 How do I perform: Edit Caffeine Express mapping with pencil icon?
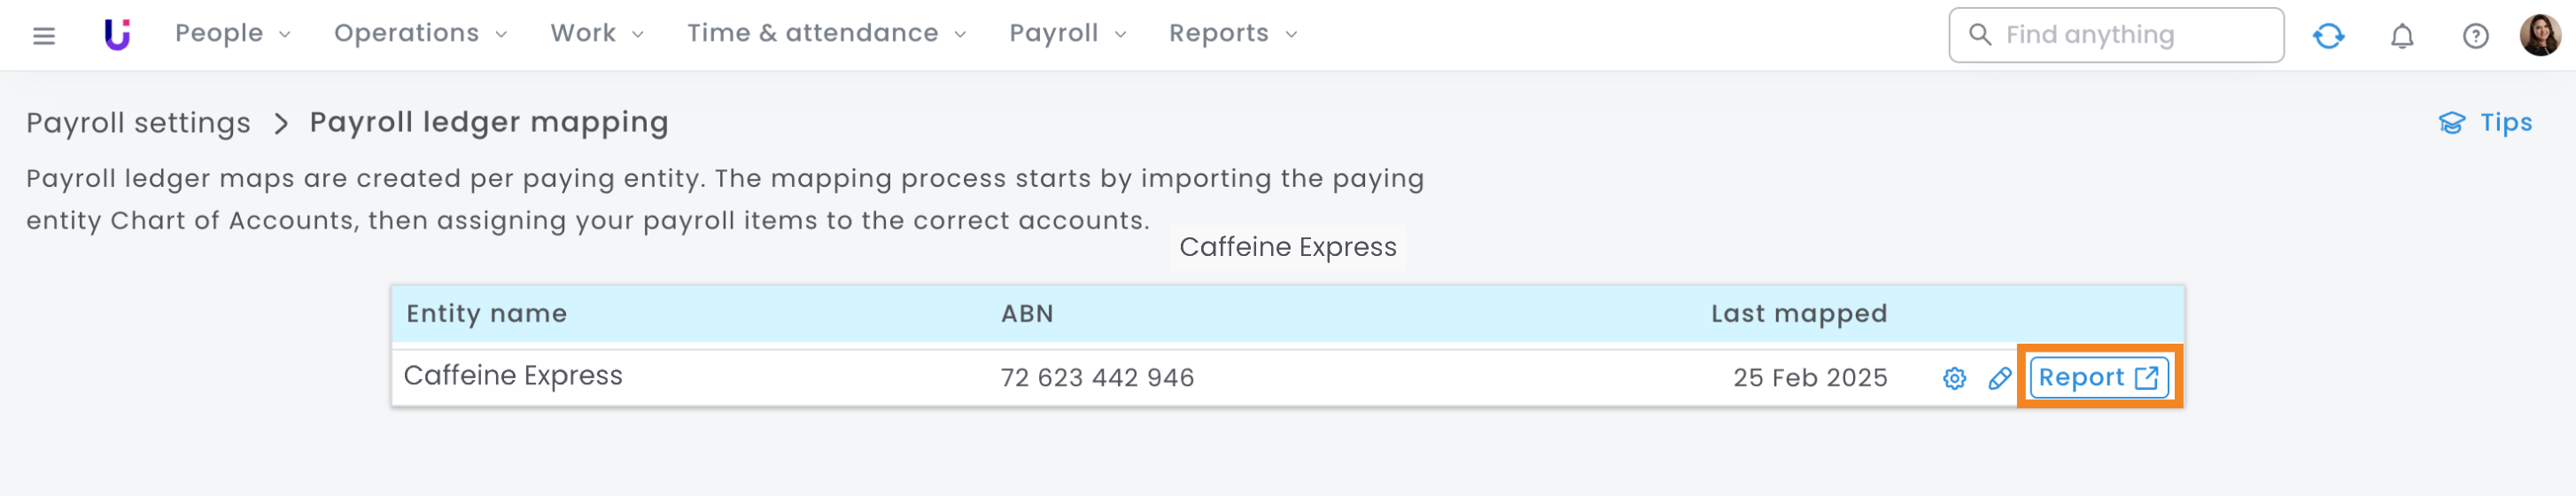1999,378
